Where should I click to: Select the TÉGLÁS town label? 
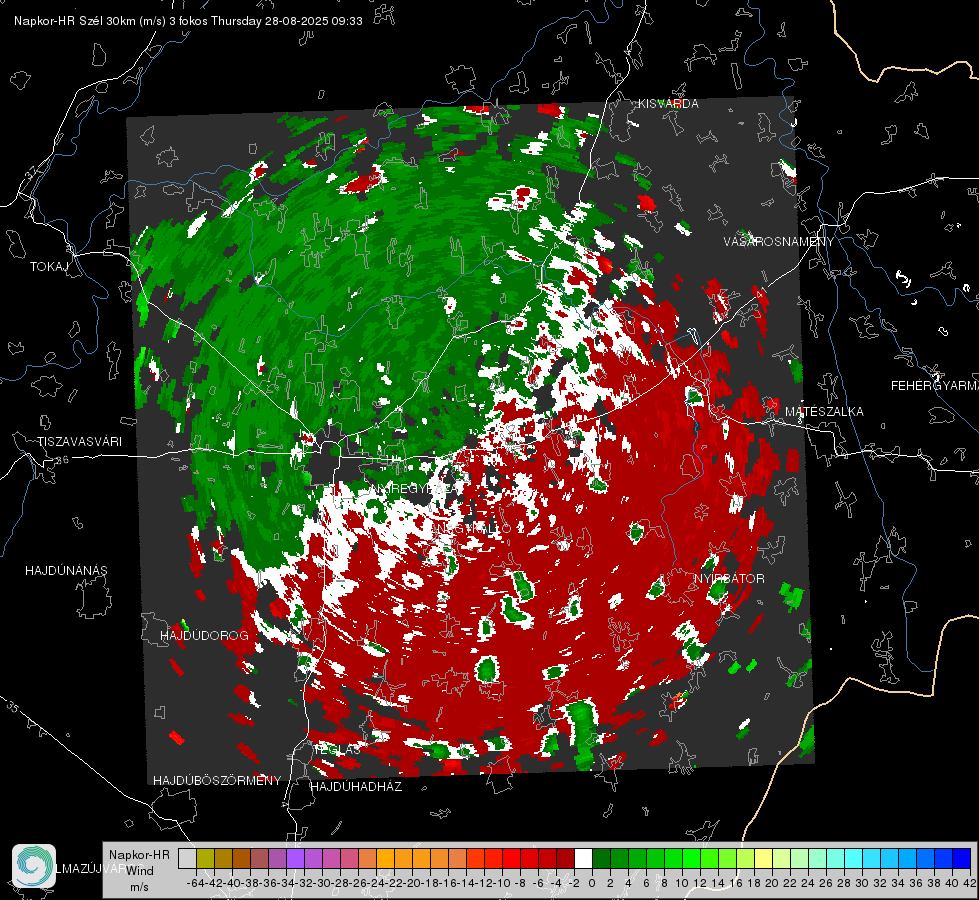[x=337, y=749]
